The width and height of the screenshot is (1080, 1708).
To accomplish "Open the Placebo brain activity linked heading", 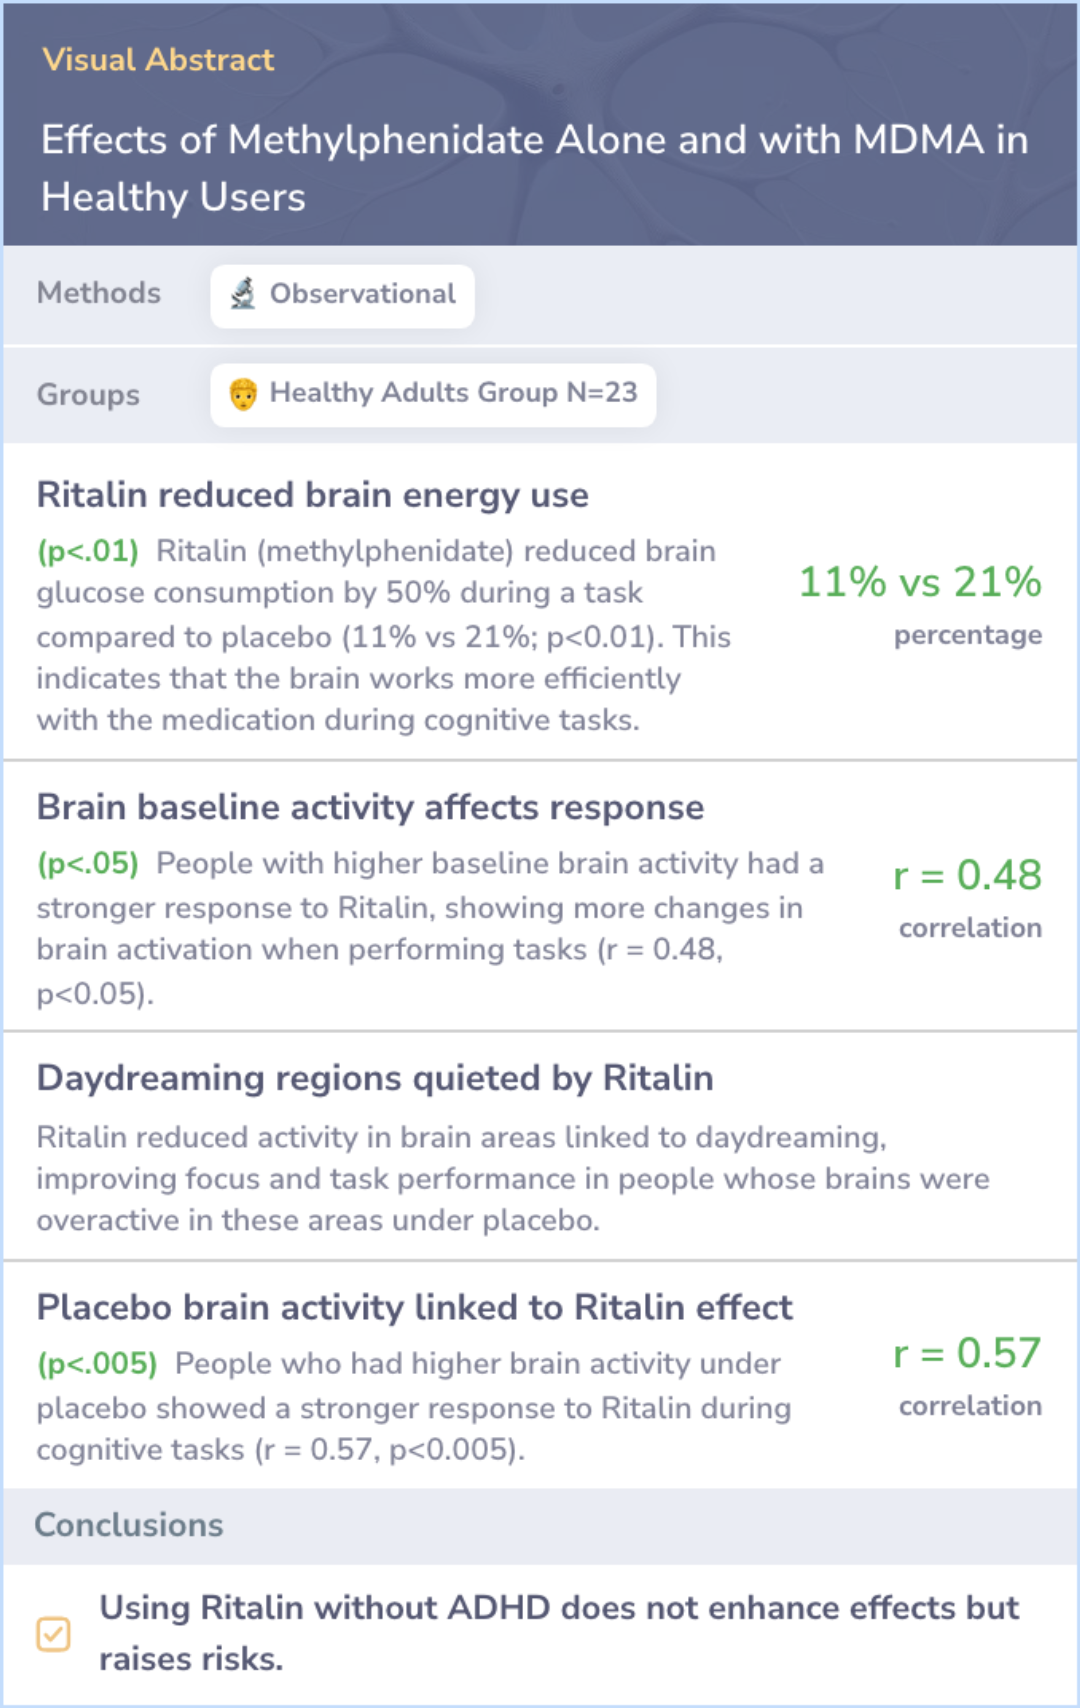I will [415, 1307].
